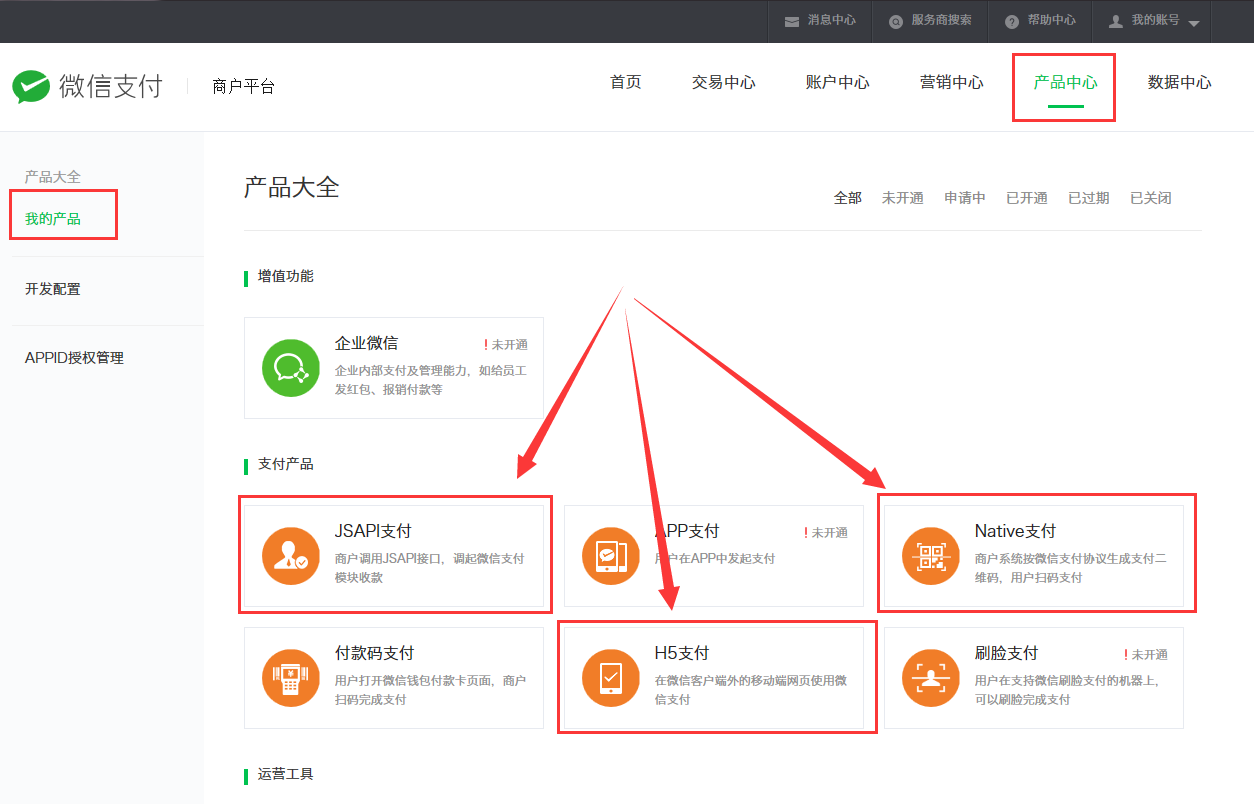
Task: Select the Native支付 QR code icon
Action: (930, 555)
